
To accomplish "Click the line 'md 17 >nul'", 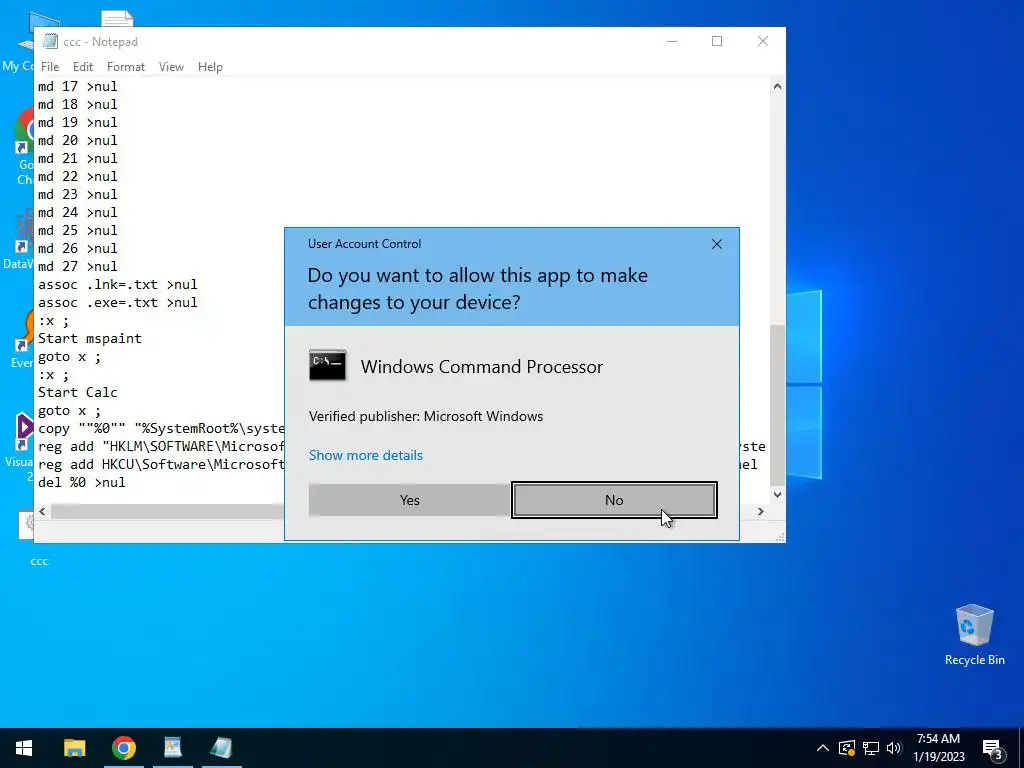I will [78, 86].
